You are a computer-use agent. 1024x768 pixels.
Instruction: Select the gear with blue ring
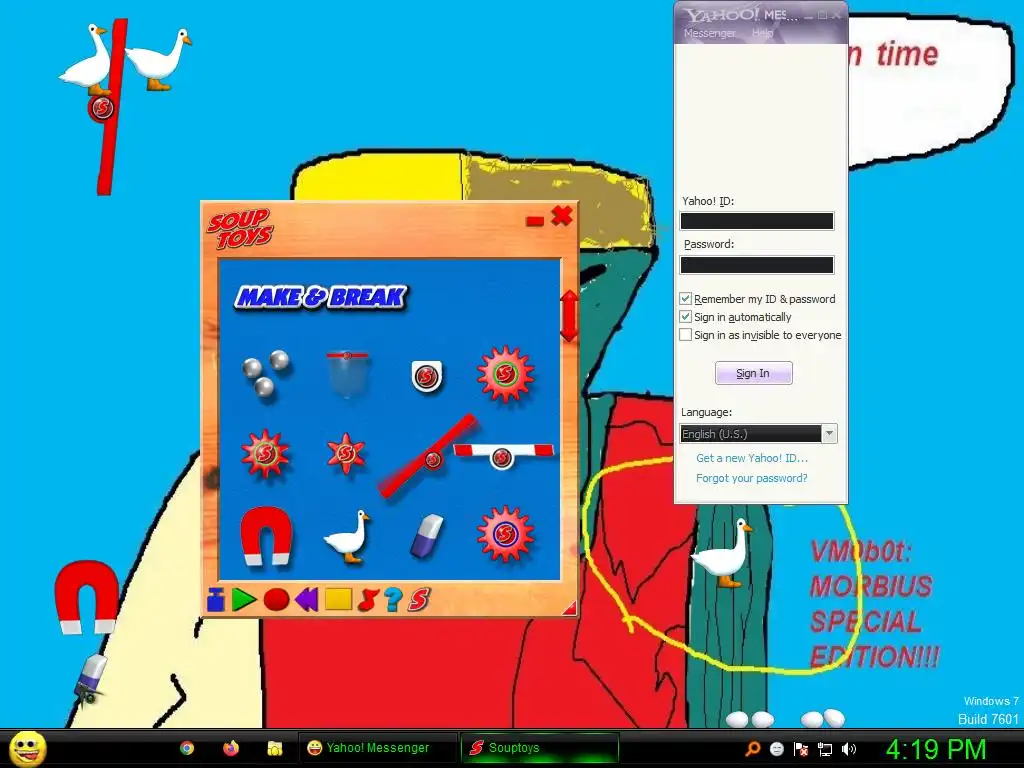coord(505,534)
